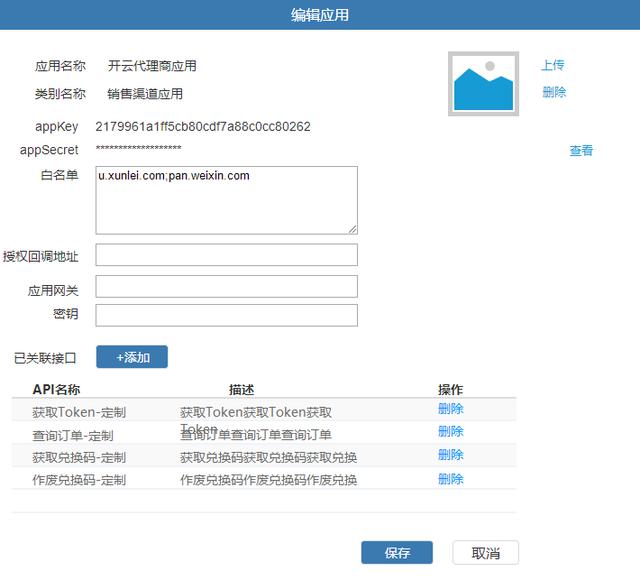Click the description 作废兑换码作废兑换码作废兑换

click(x=269, y=480)
